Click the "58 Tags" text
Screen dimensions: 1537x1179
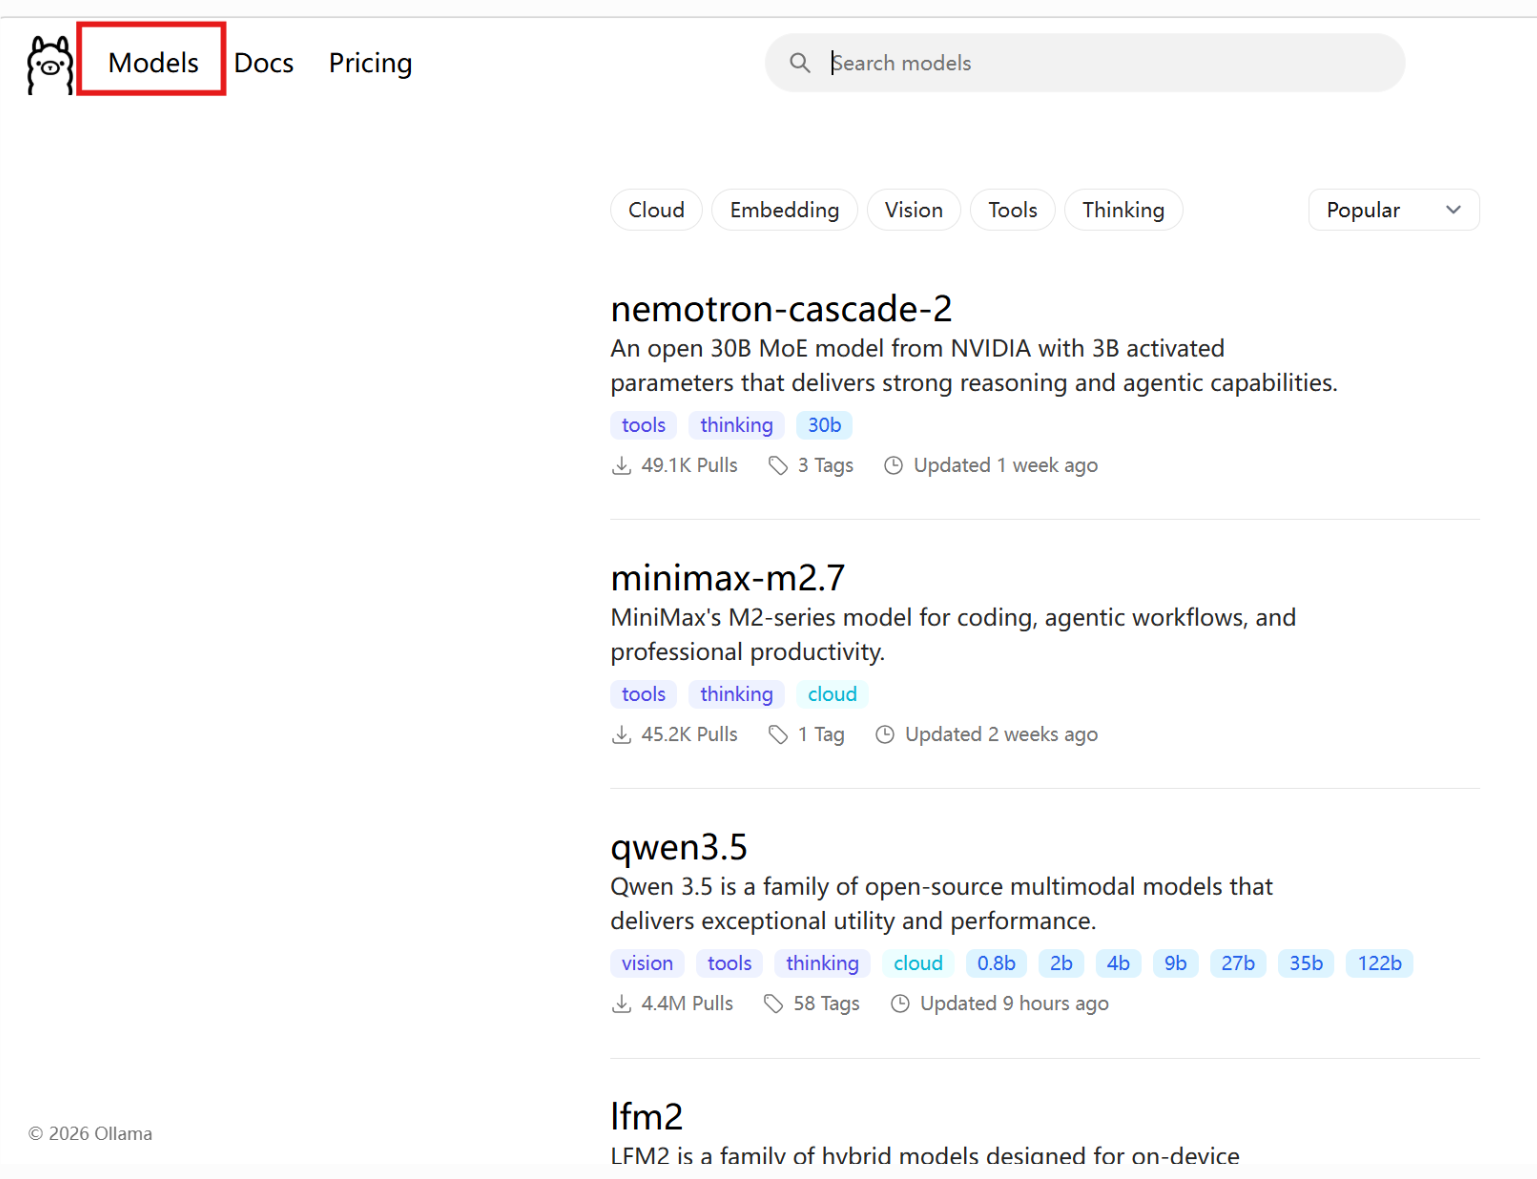click(x=826, y=1004)
